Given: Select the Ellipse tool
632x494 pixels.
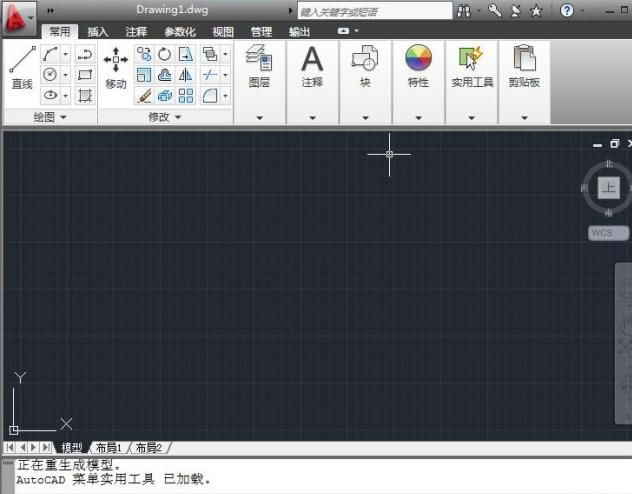Looking at the screenshot, I should (50, 95).
